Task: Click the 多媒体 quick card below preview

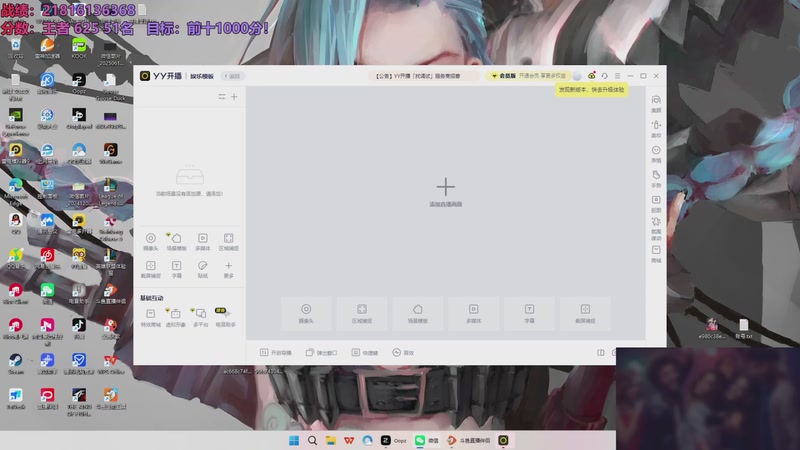Action: (x=473, y=313)
